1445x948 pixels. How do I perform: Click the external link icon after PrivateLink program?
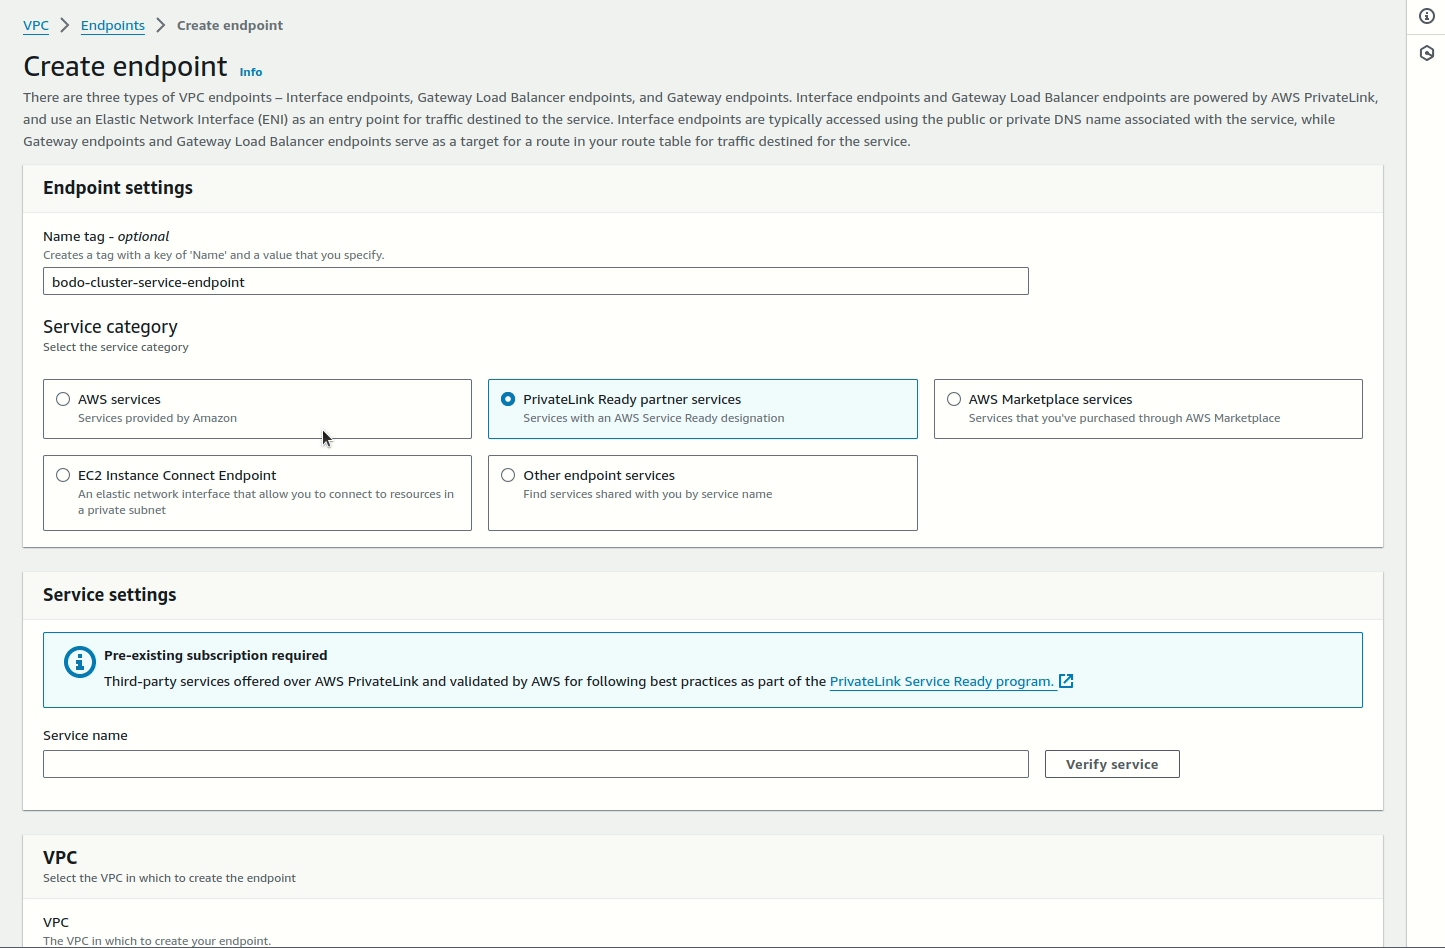(x=1065, y=681)
